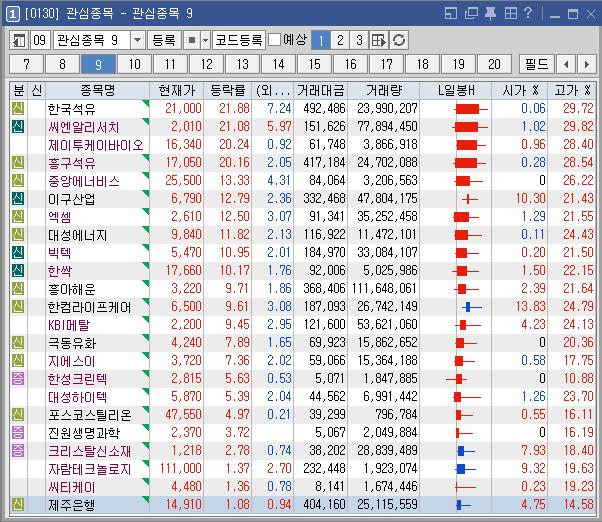
Task: Select view page 2 button
Action: [x=340, y=40]
